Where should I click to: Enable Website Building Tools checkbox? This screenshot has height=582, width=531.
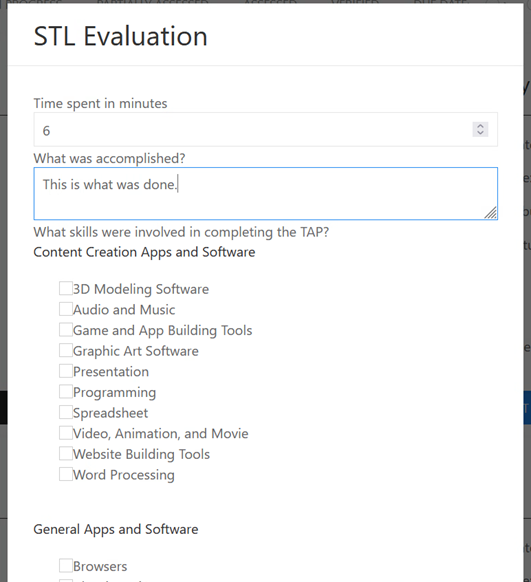tap(66, 453)
